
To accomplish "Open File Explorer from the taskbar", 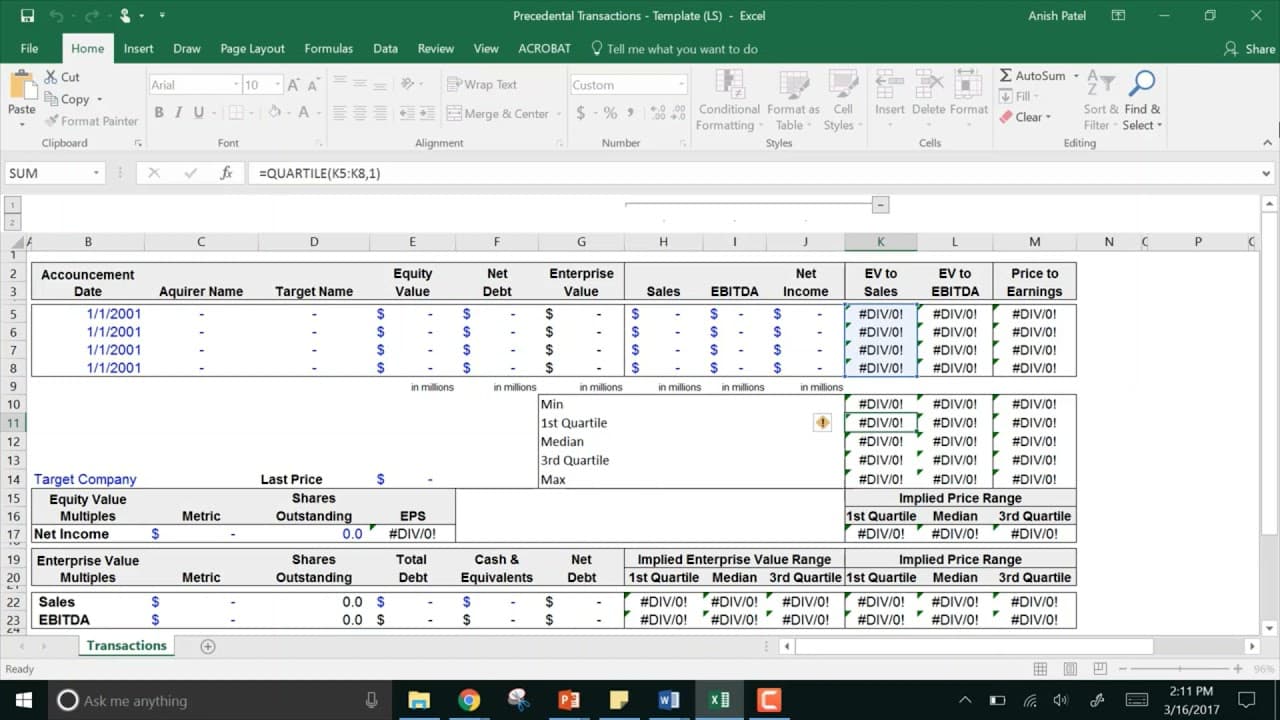I will (x=418, y=700).
